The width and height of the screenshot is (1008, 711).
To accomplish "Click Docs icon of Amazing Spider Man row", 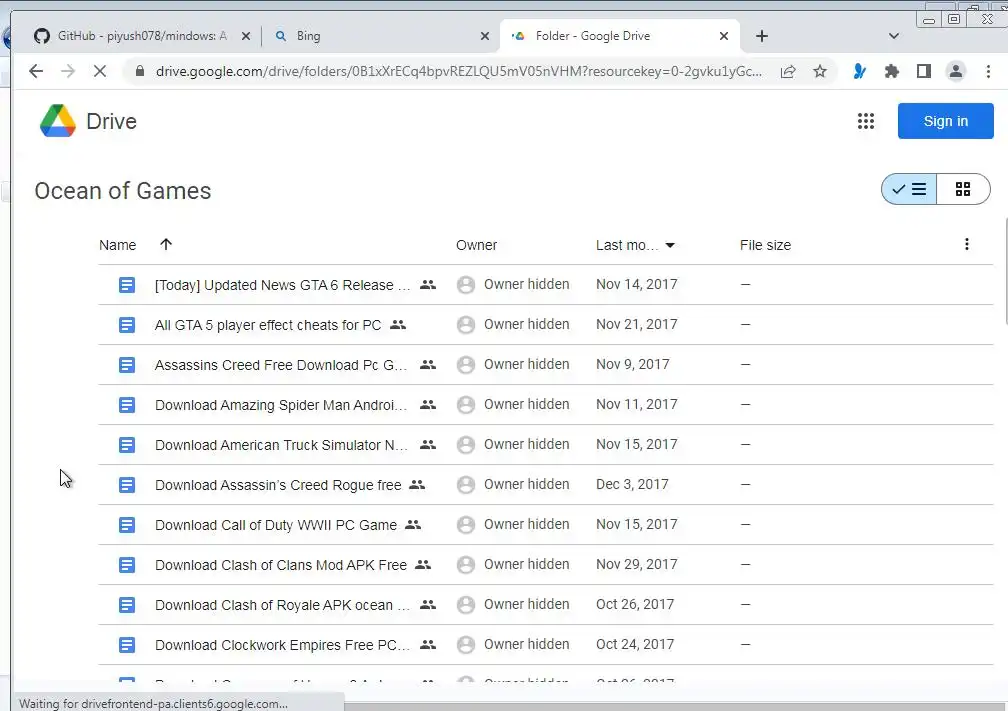I will 127,405.
